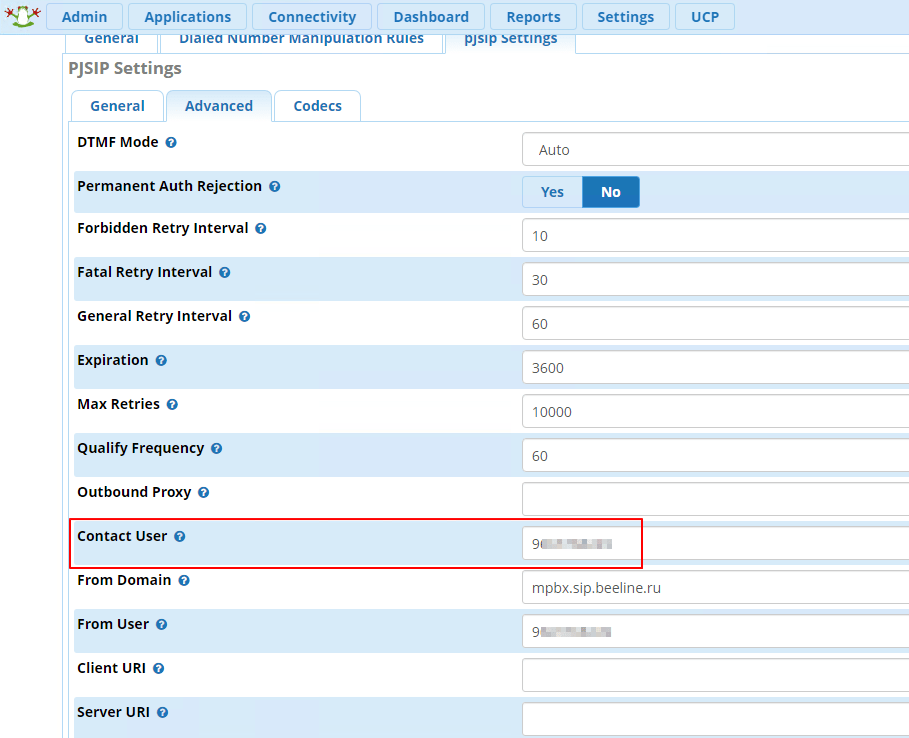Click help icon beside Permanent Auth Rejection
Screen dimensions: 909x738
click(274, 187)
